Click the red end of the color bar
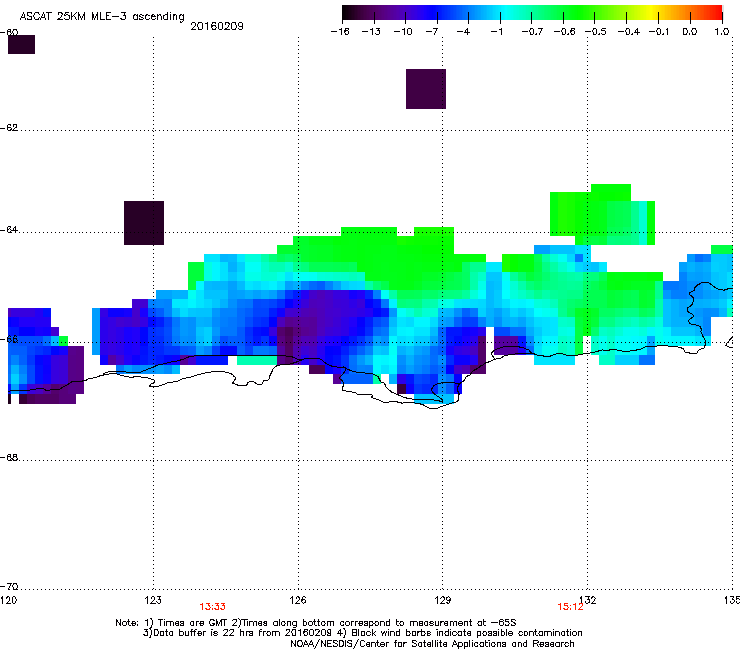This screenshot has height=650, width=740. click(x=715, y=13)
